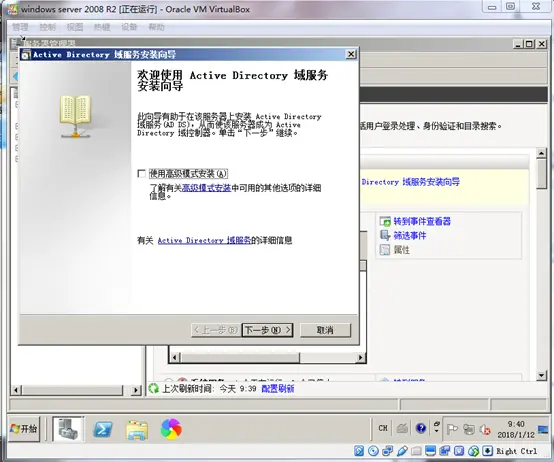Click the VirtualBox shared folders indicator
Viewport: 554px width, 462px height.
pos(416,451)
